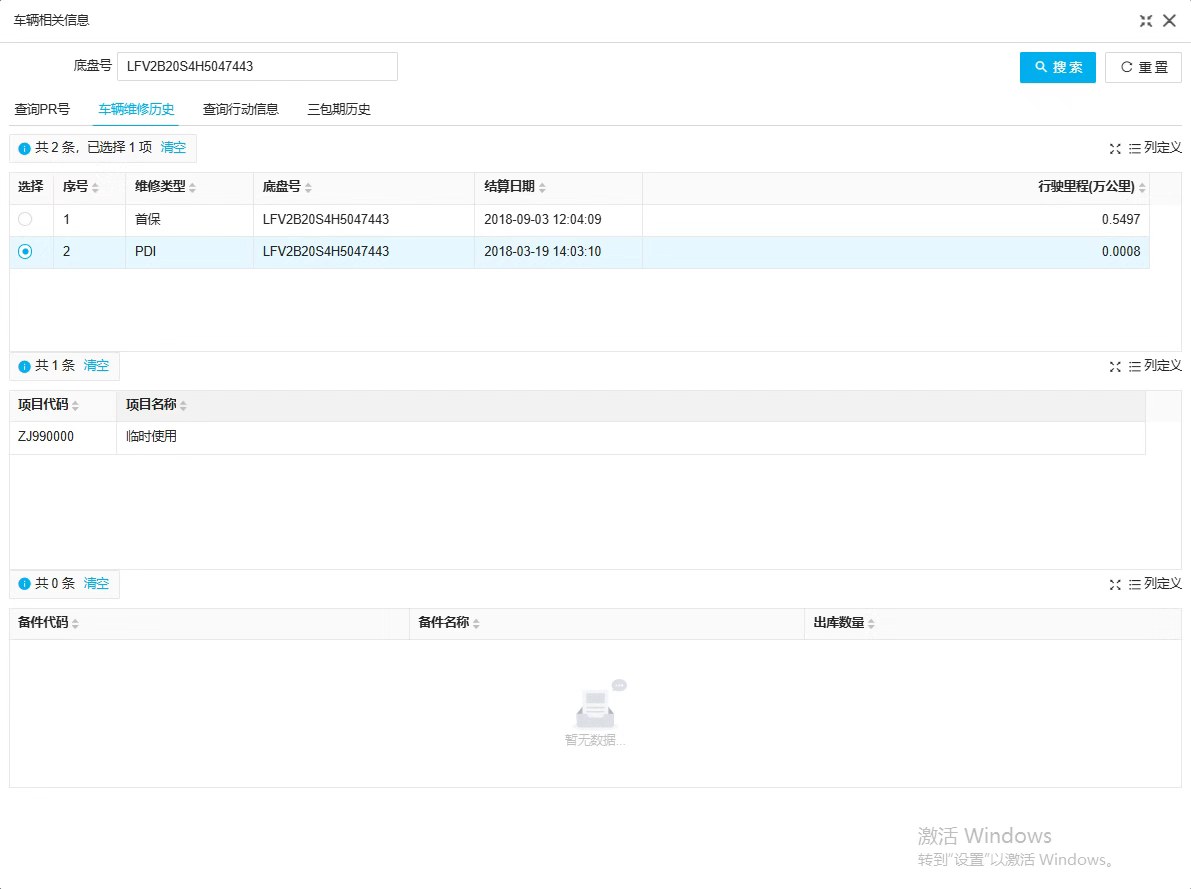This screenshot has width=1191, height=889.
Task: Sort by 维修类型 column
Action: click(x=192, y=188)
